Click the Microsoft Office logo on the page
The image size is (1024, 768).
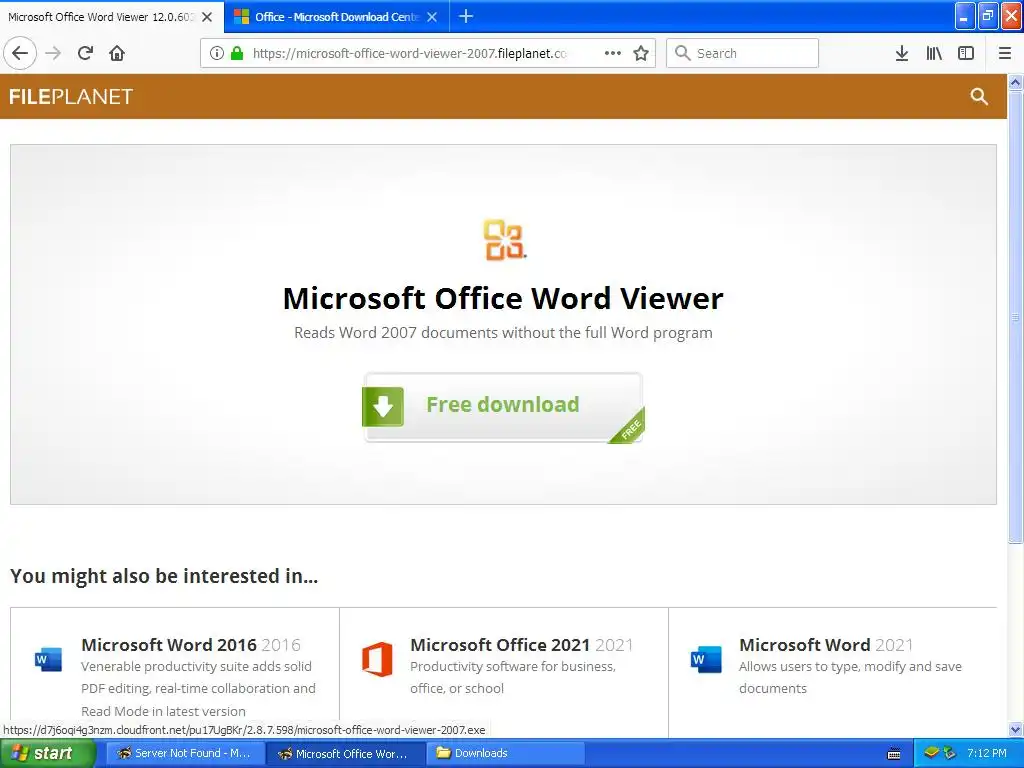click(x=504, y=240)
